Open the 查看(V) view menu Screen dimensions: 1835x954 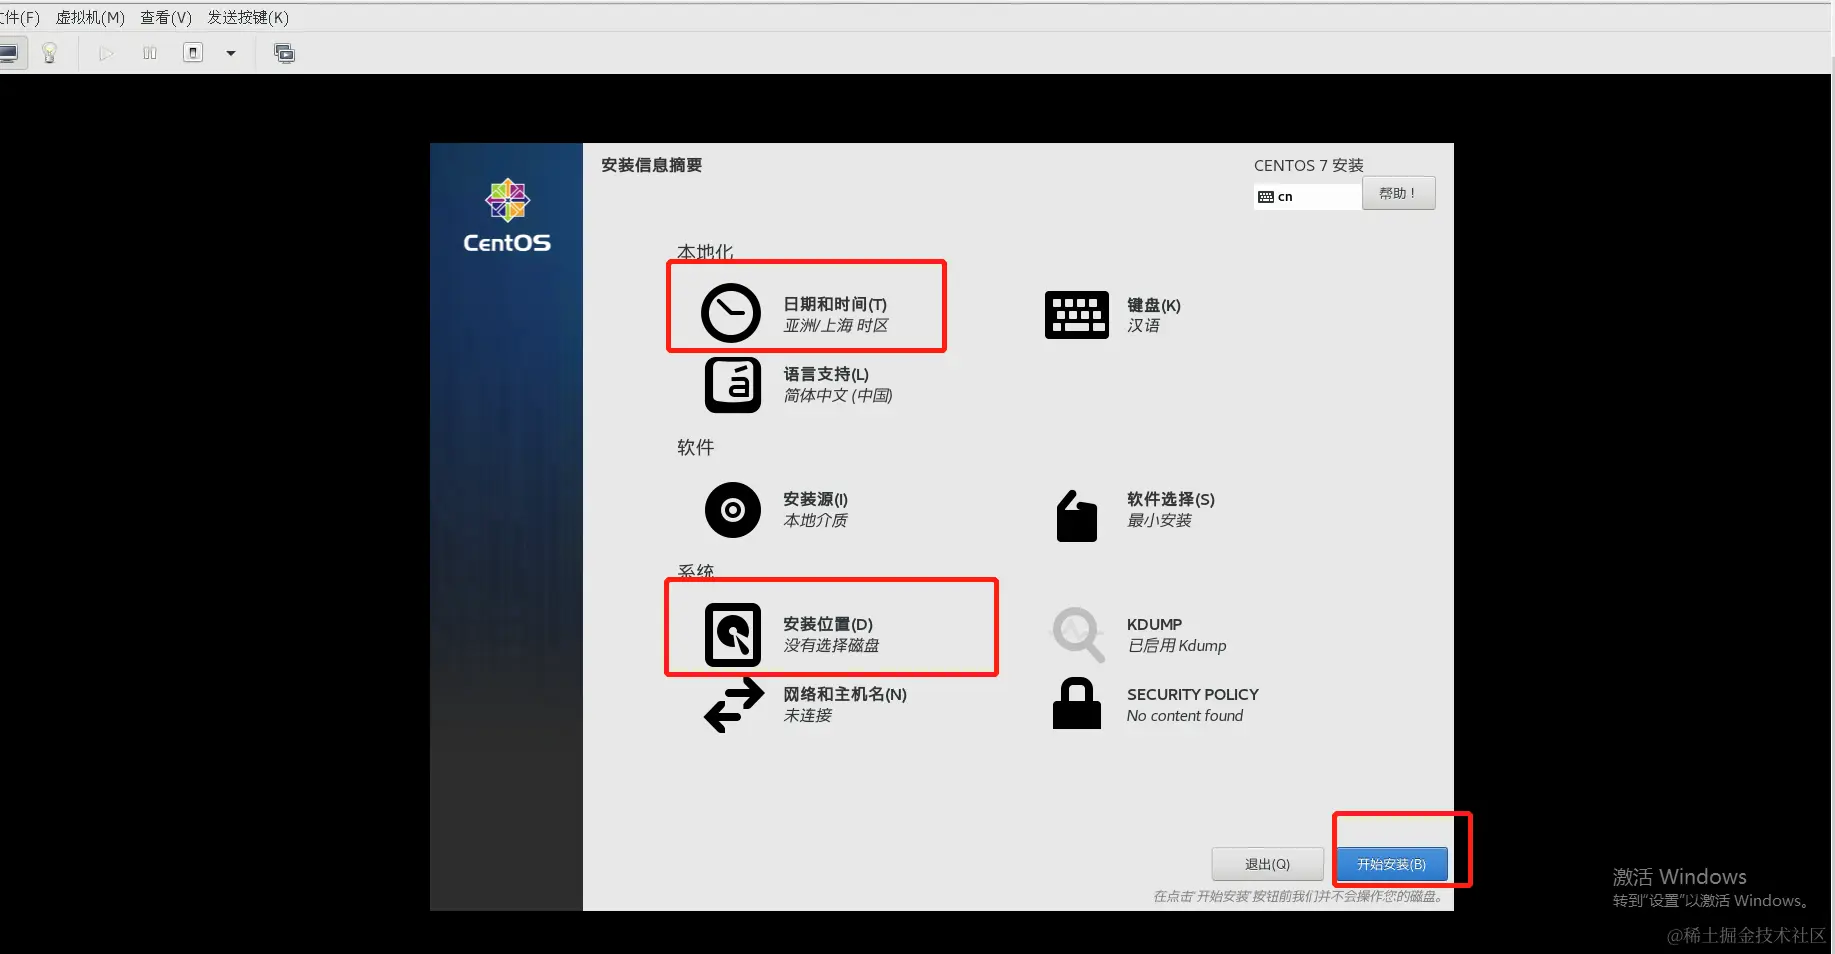click(x=165, y=17)
